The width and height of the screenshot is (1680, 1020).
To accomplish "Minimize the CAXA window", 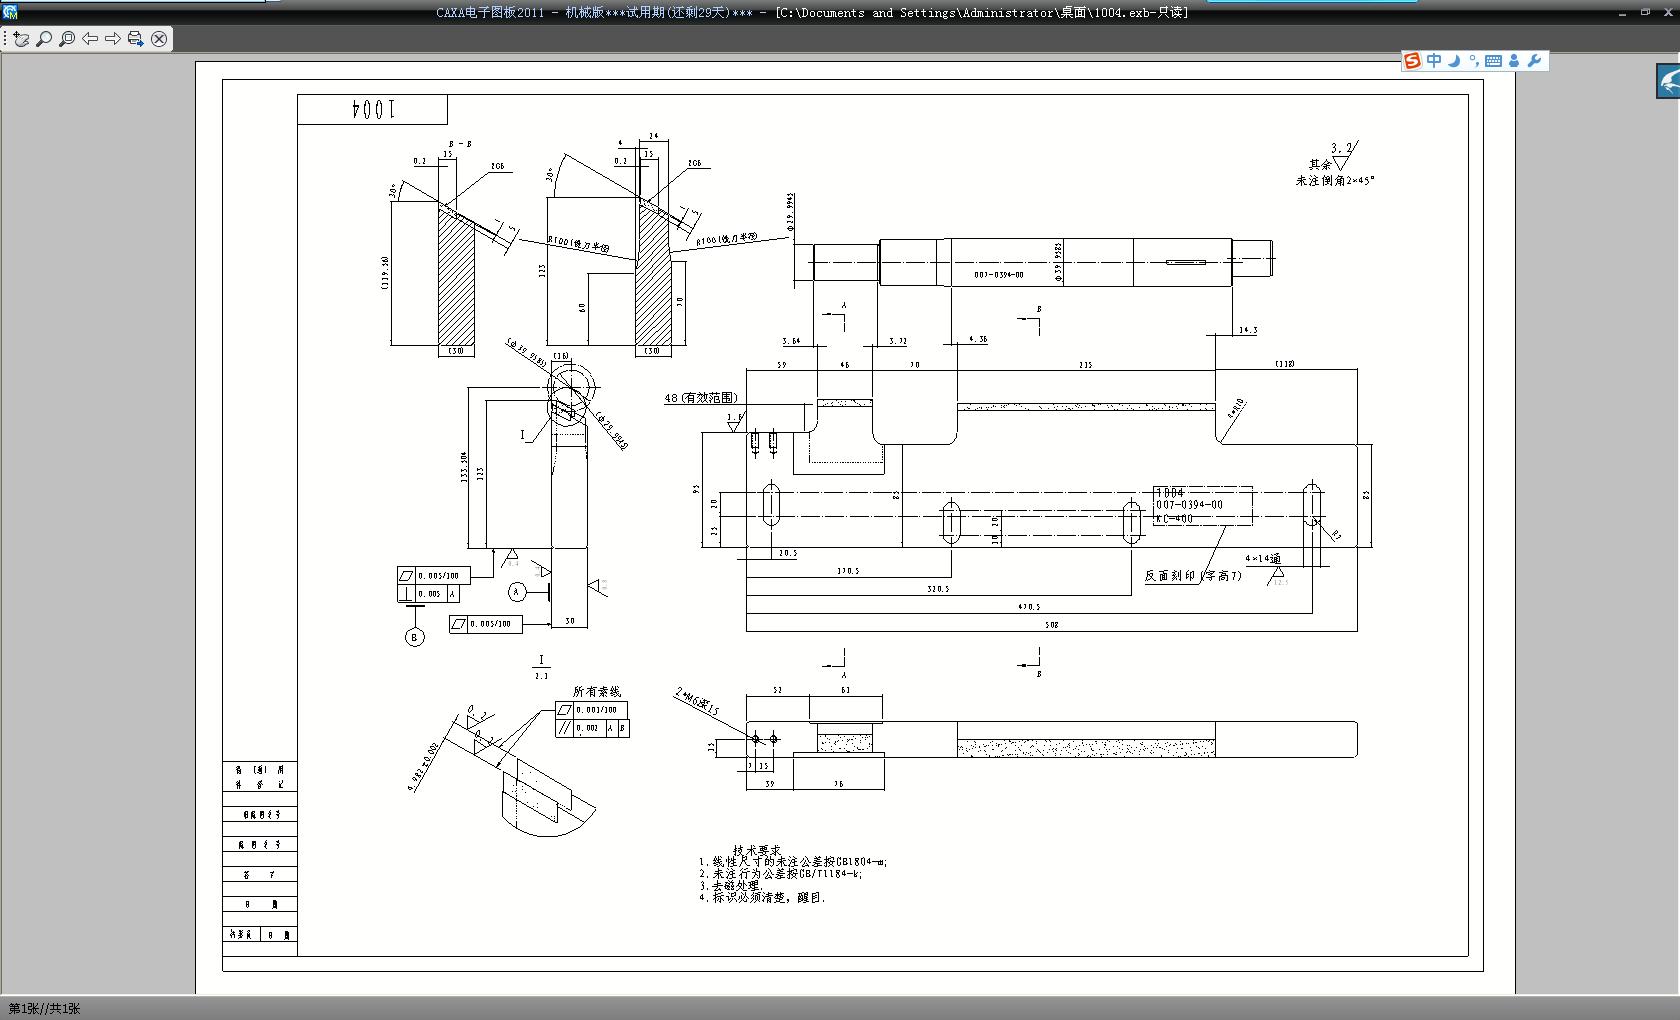I will coord(1622,12).
